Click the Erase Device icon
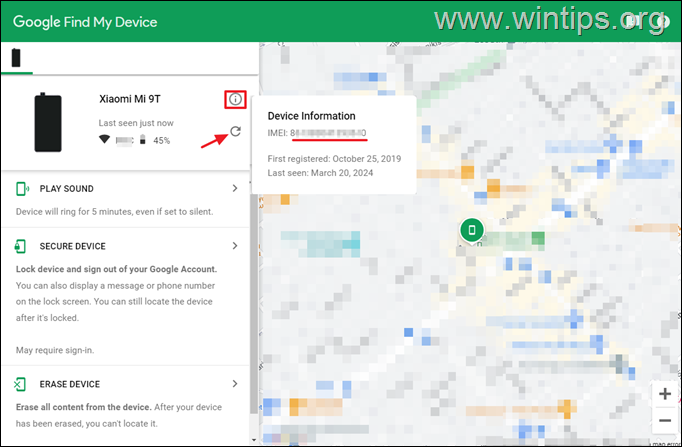The image size is (682, 447). pos(20,384)
